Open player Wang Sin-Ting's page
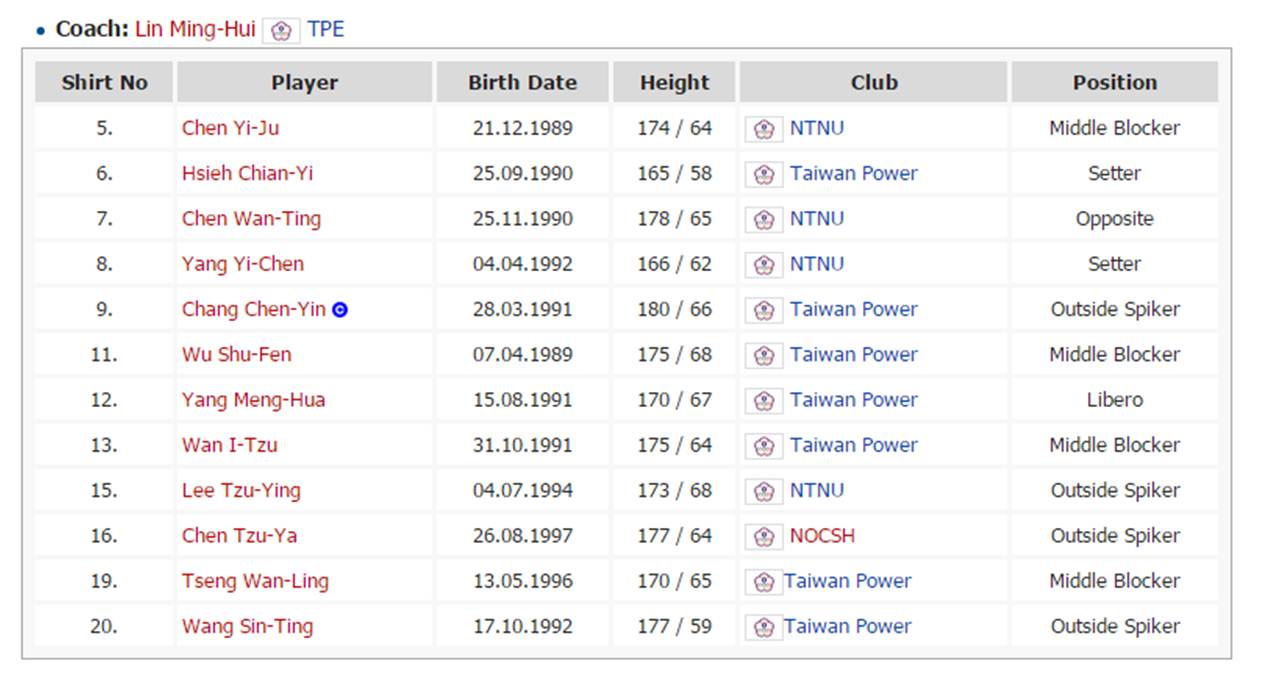Viewport: 1262px width, 683px height. [x=247, y=626]
